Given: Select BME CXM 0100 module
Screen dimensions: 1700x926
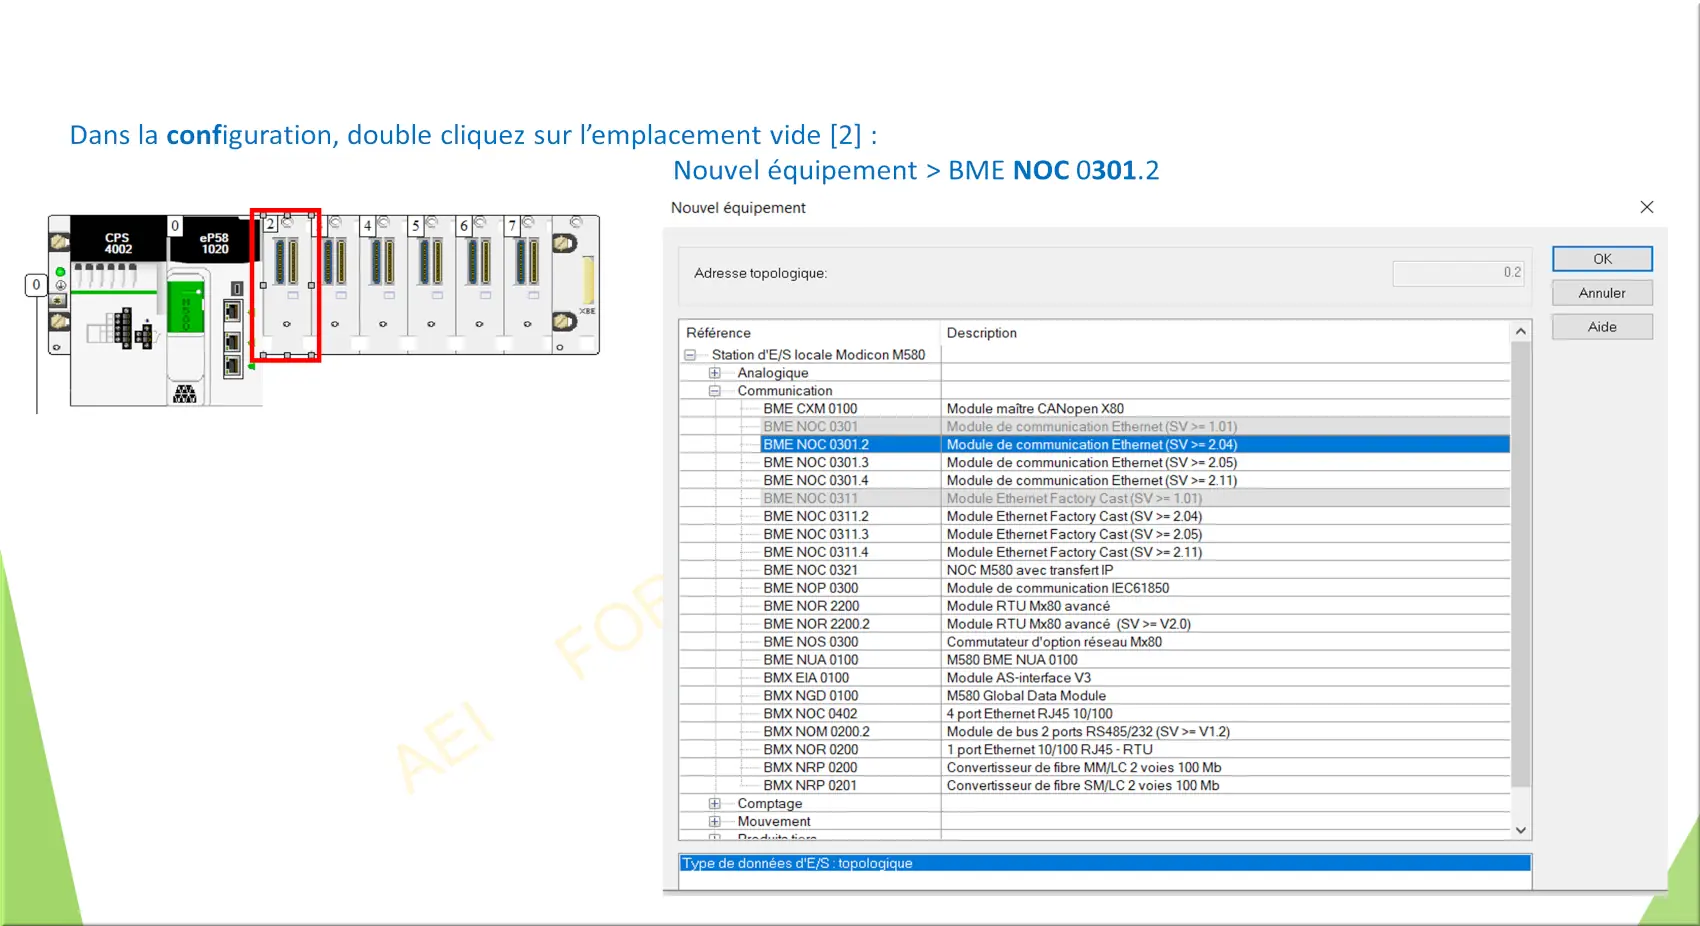Looking at the screenshot, I should 810,409.
